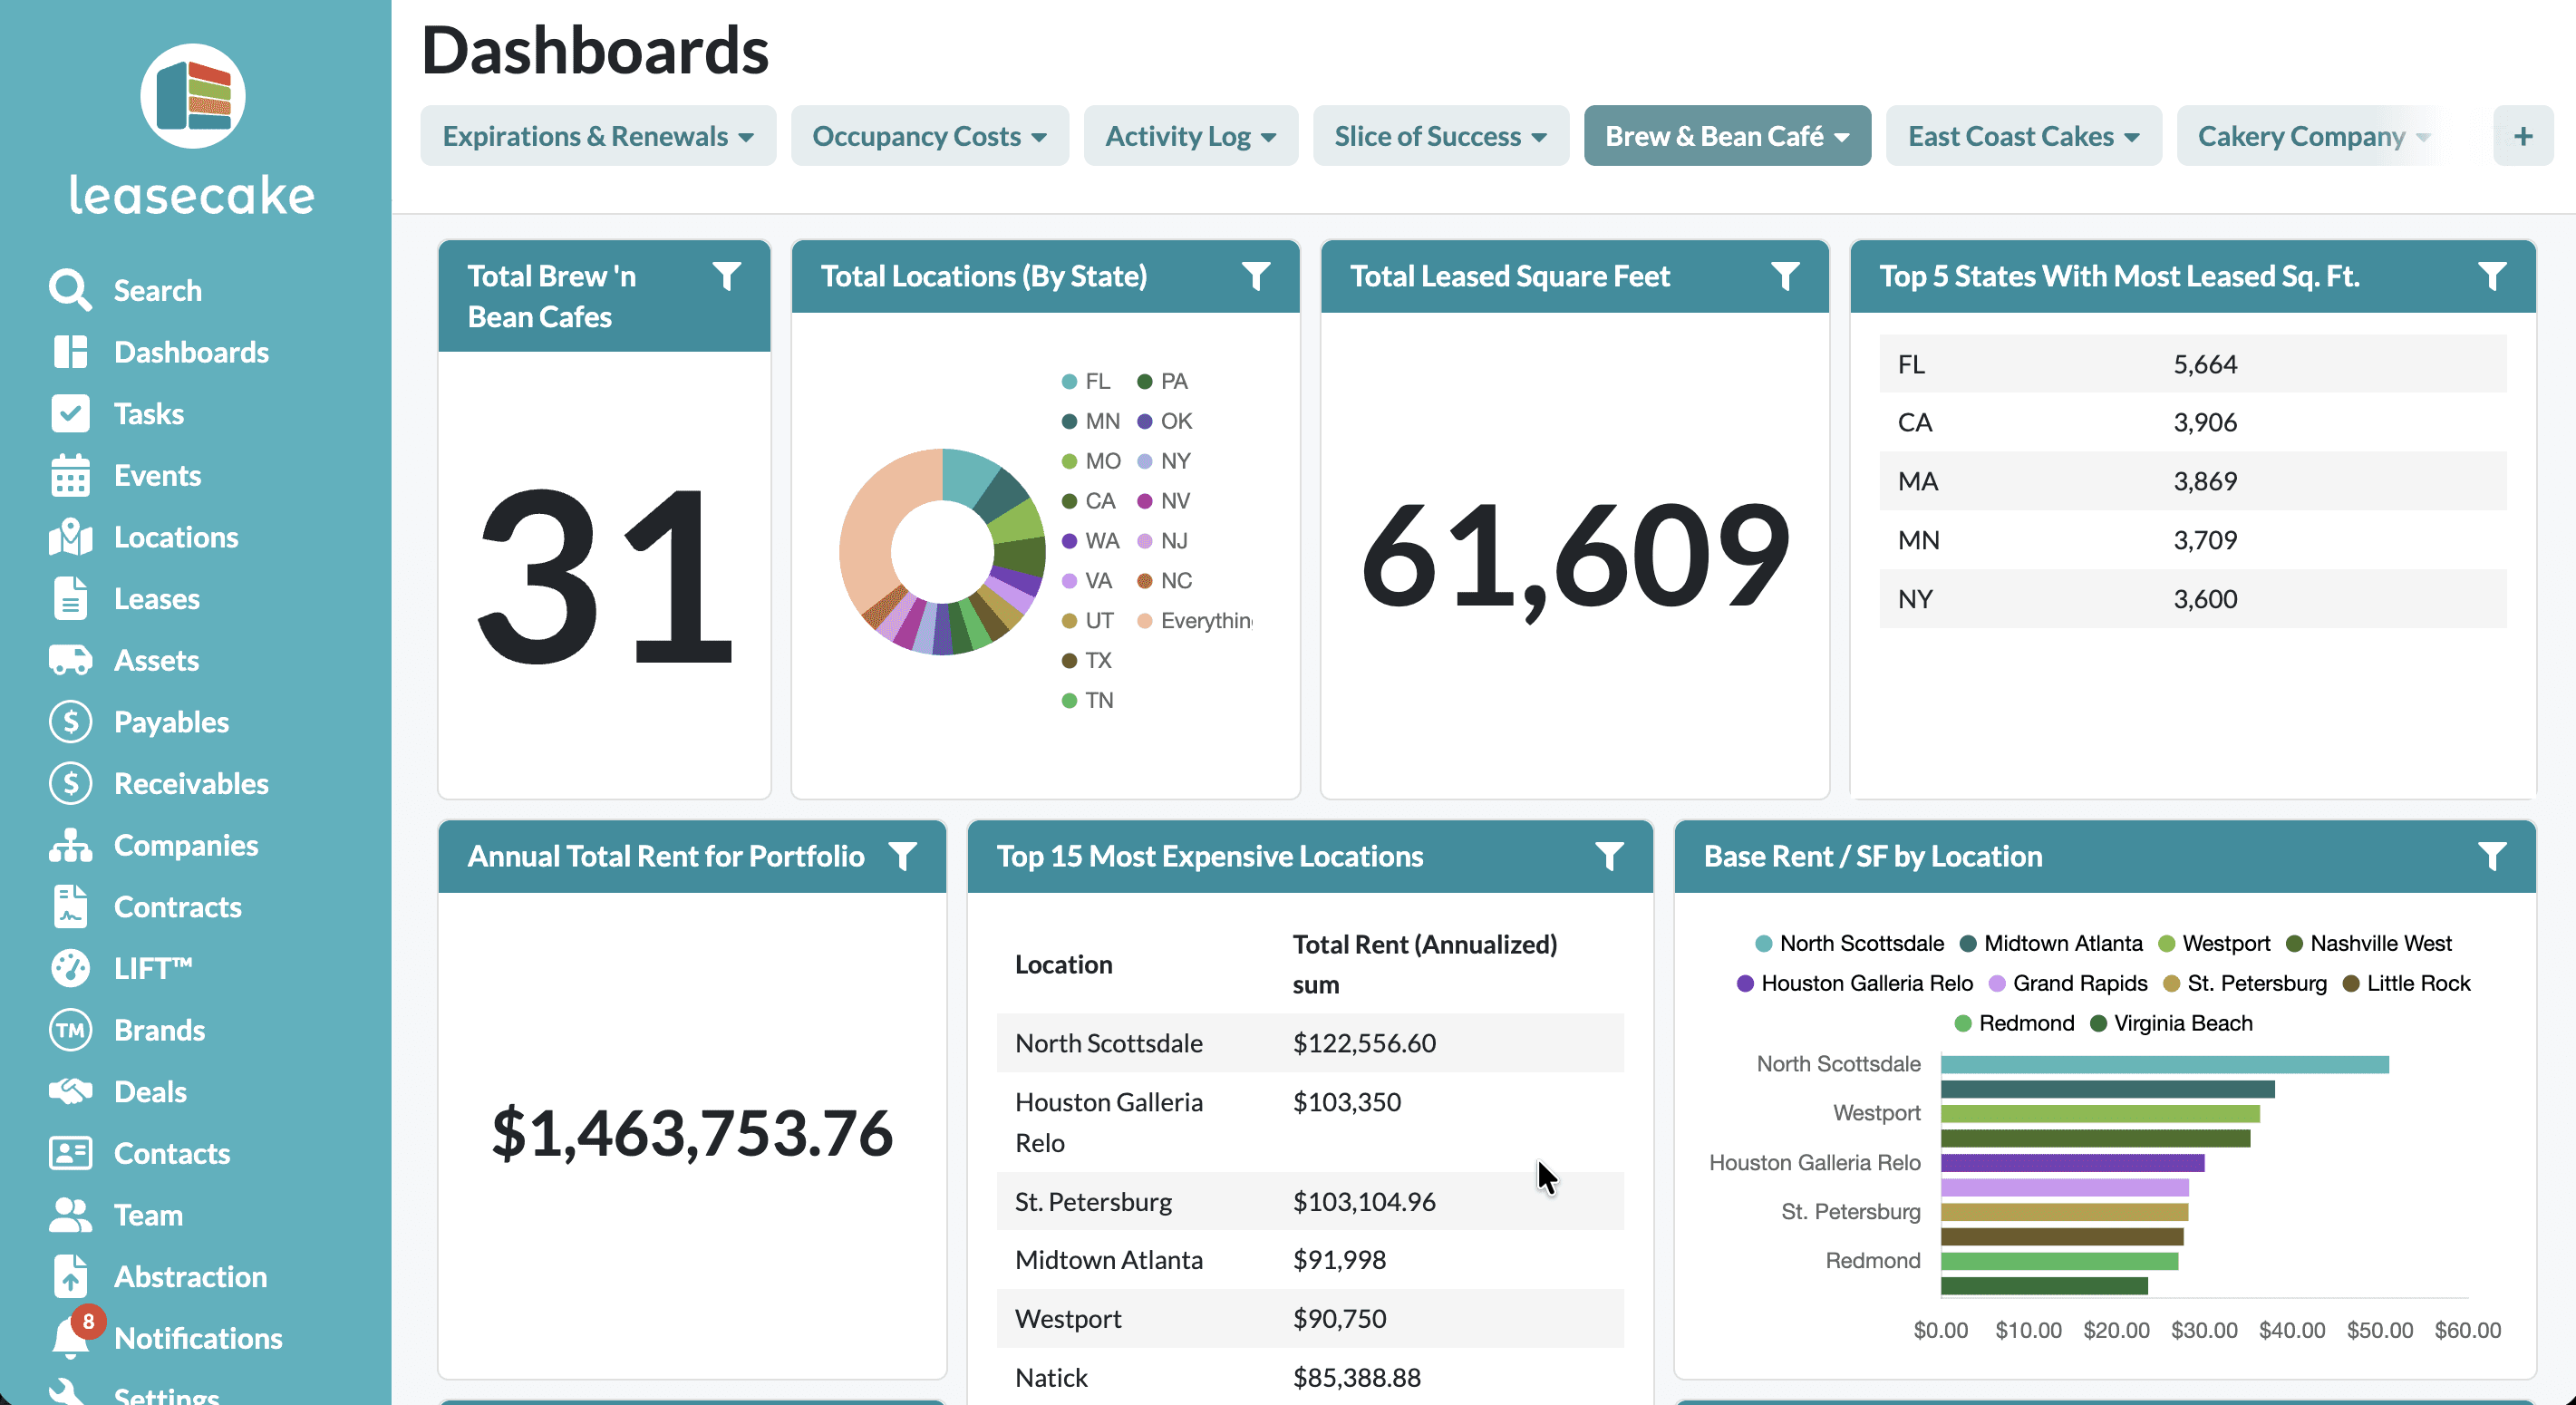Image resolution: width=2576 pixels, height=1405 pixels.
Task: Select the Events calendar icon
Action: (x=70, y=475)
